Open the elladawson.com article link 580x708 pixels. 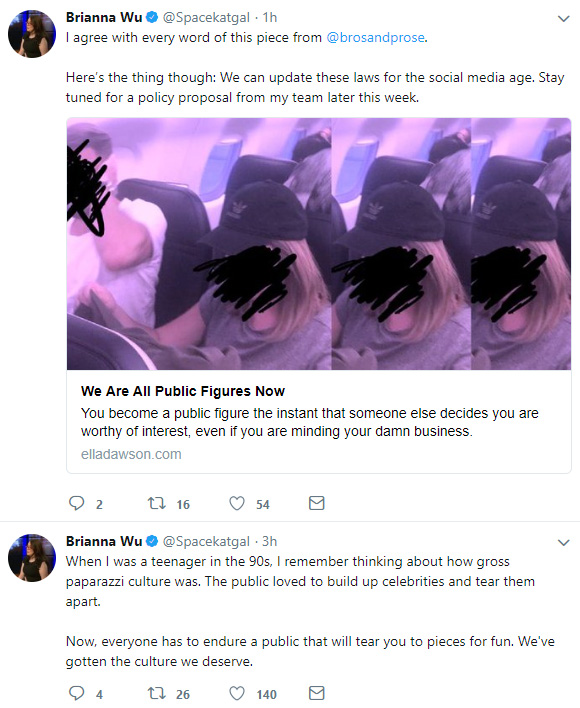[131, 454]
